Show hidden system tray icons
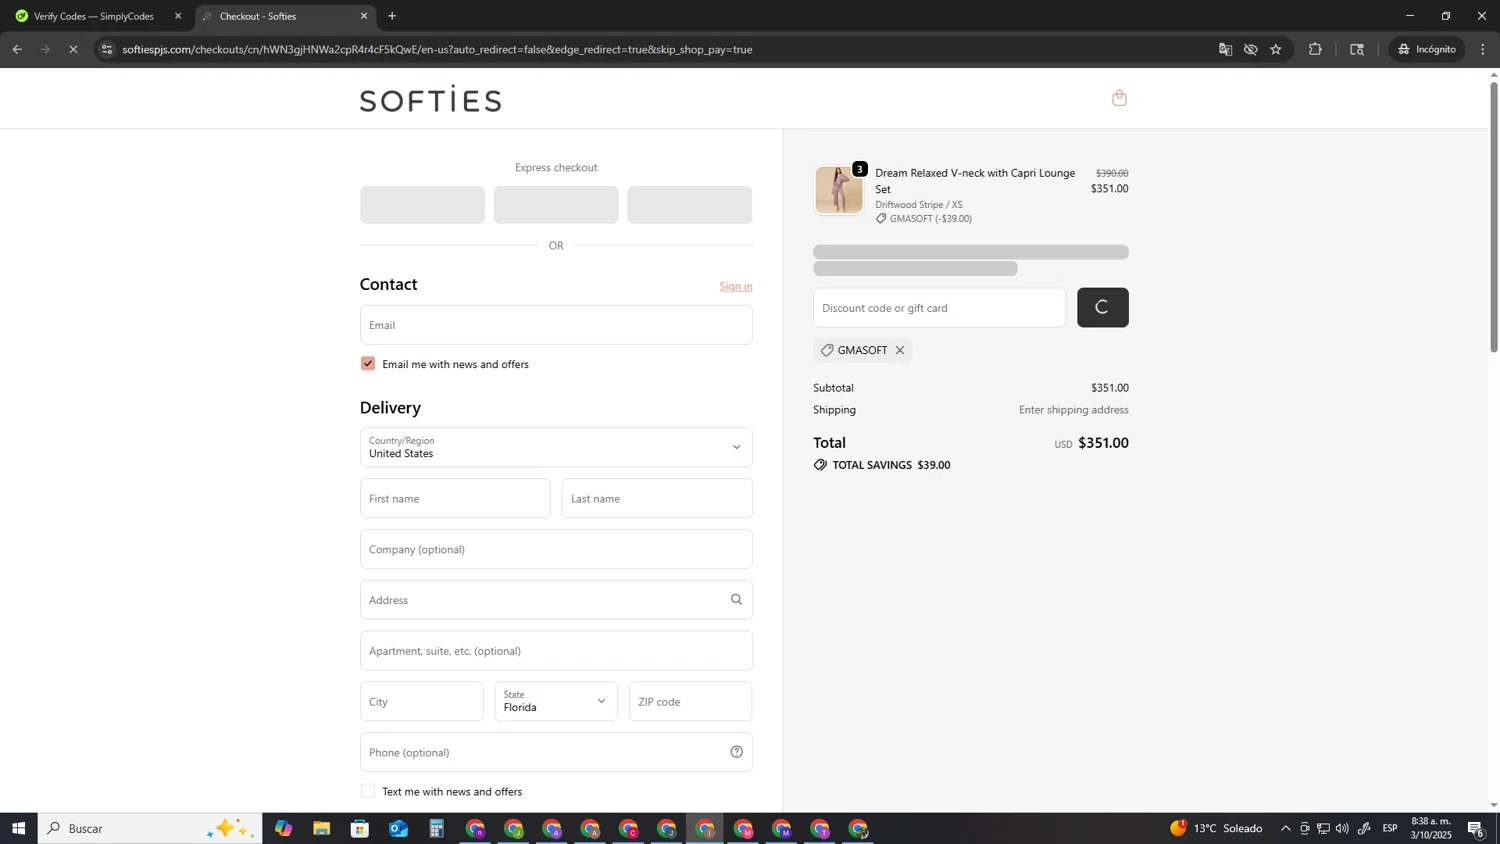 click(x=1285, y=828)
